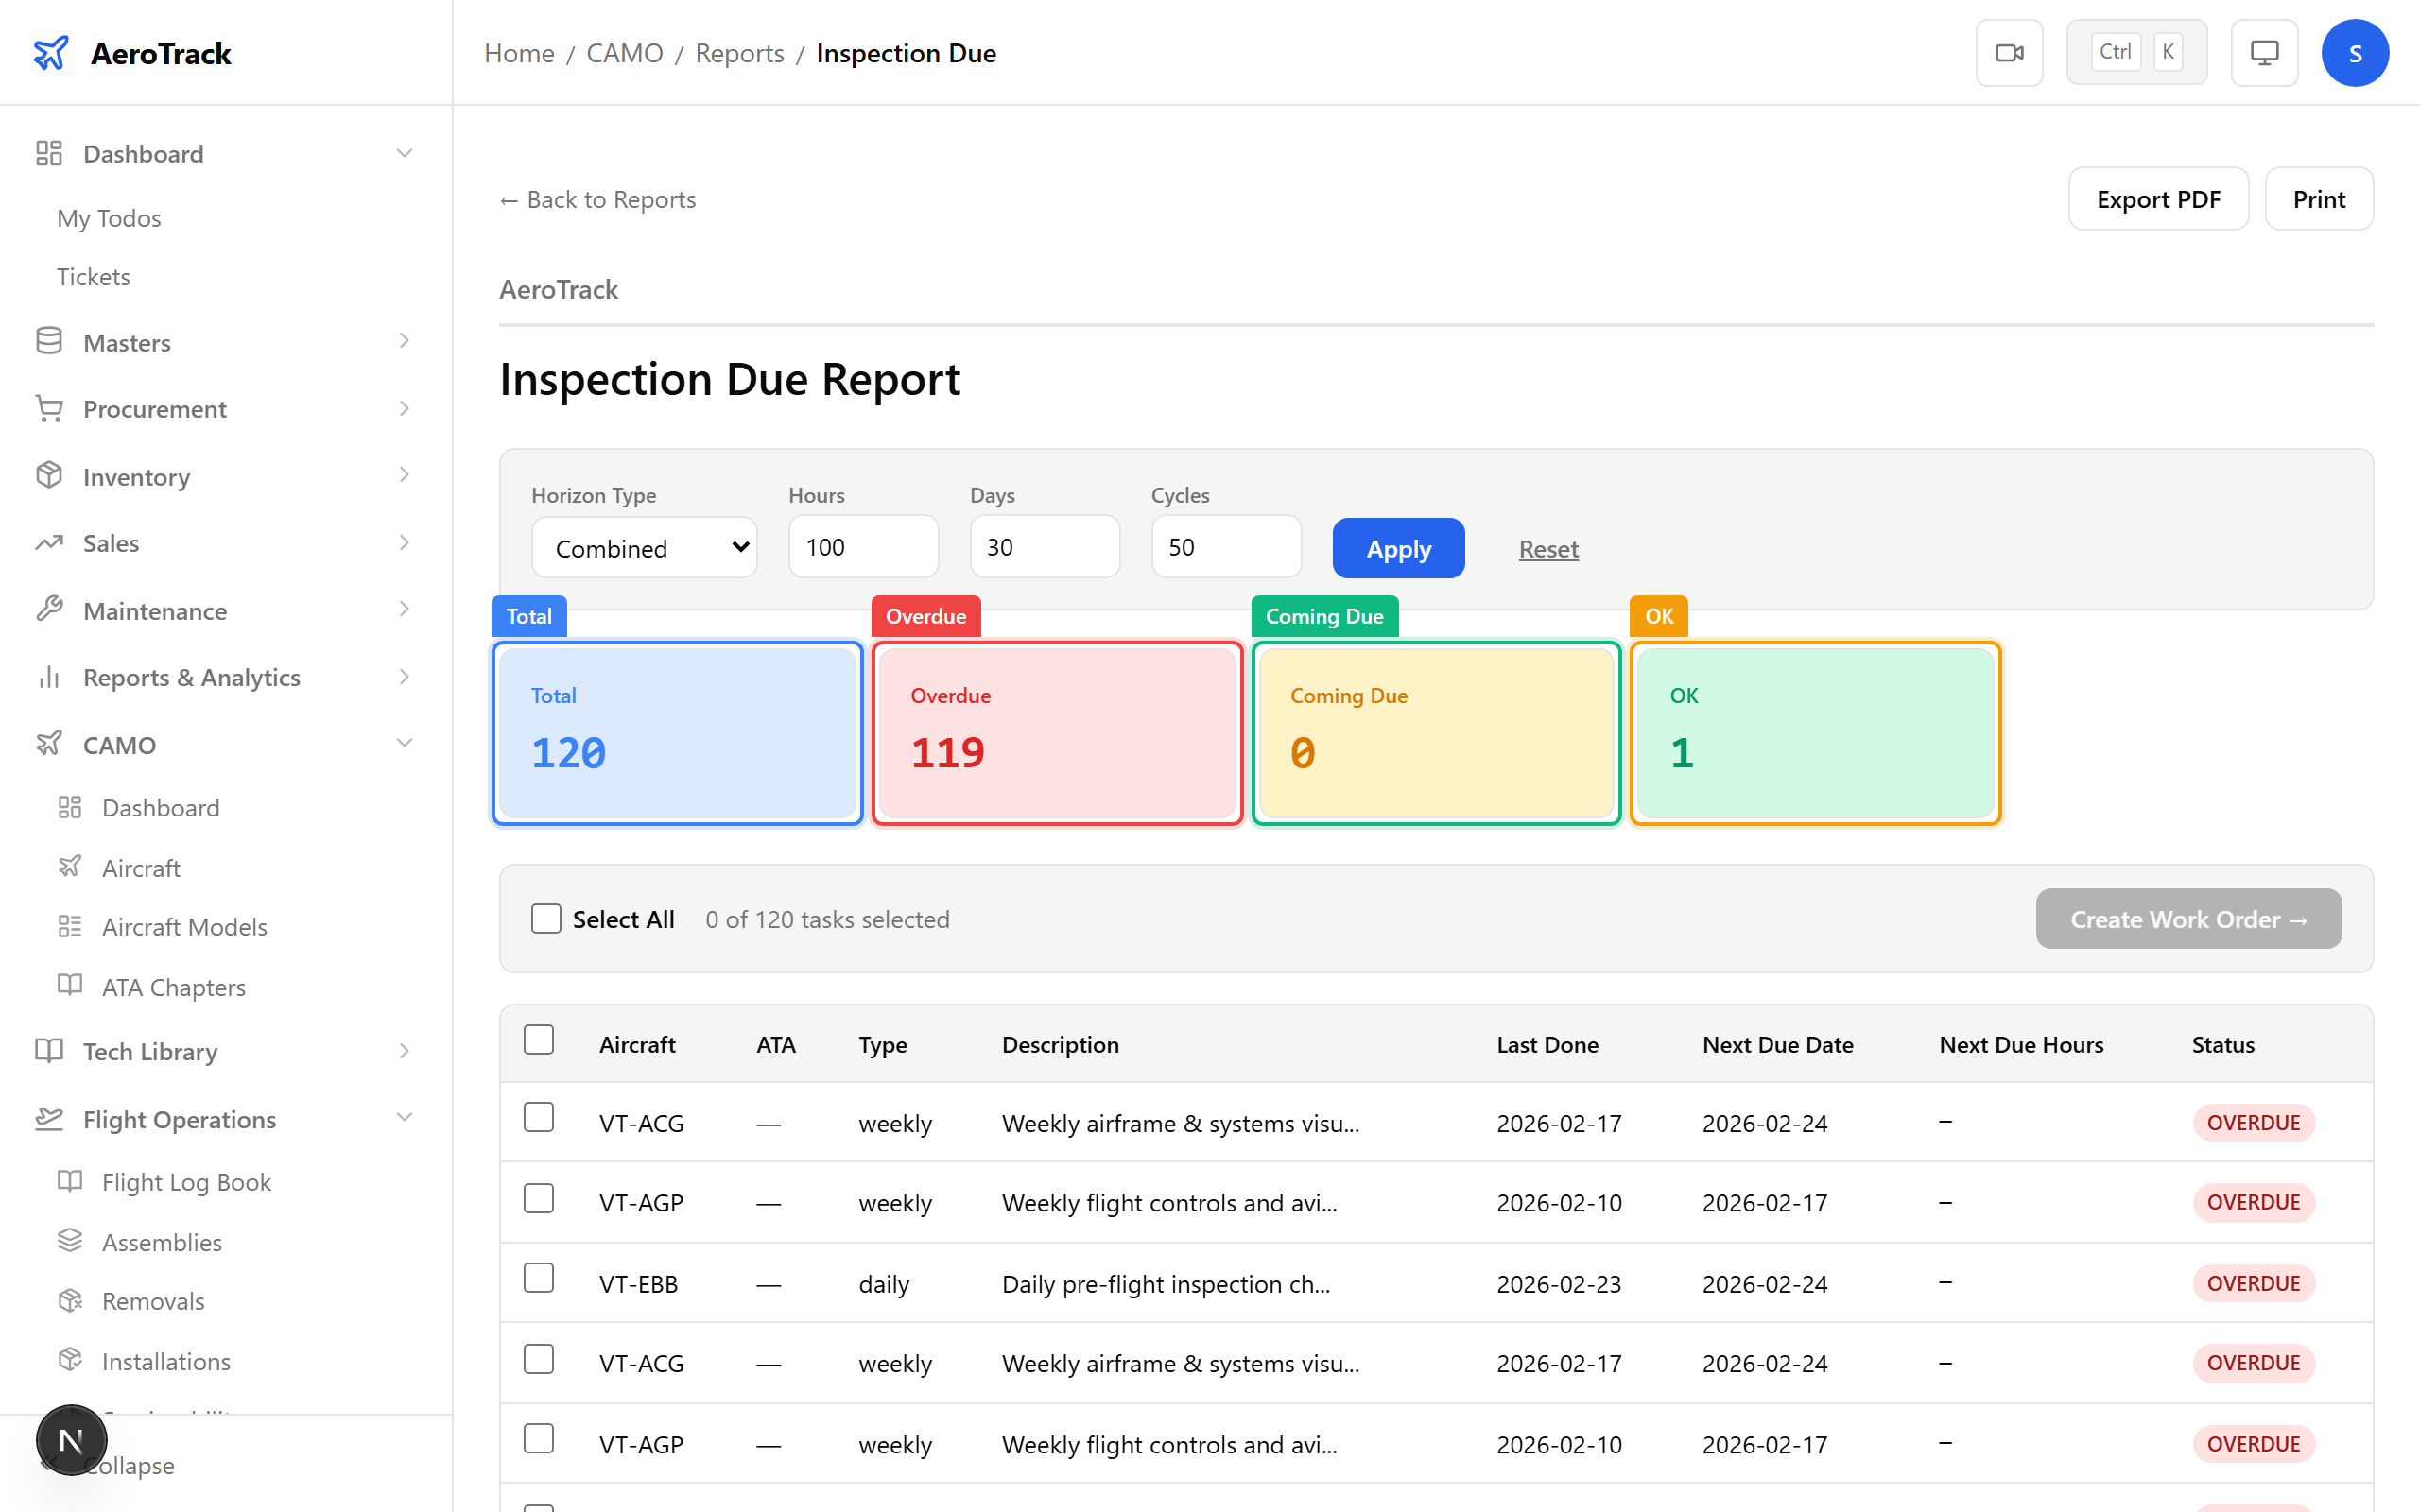Image resolution: width=2420 pixels, height=1512 pixels.
Task: Expand the Masters sidebar section
Action: 404,341
